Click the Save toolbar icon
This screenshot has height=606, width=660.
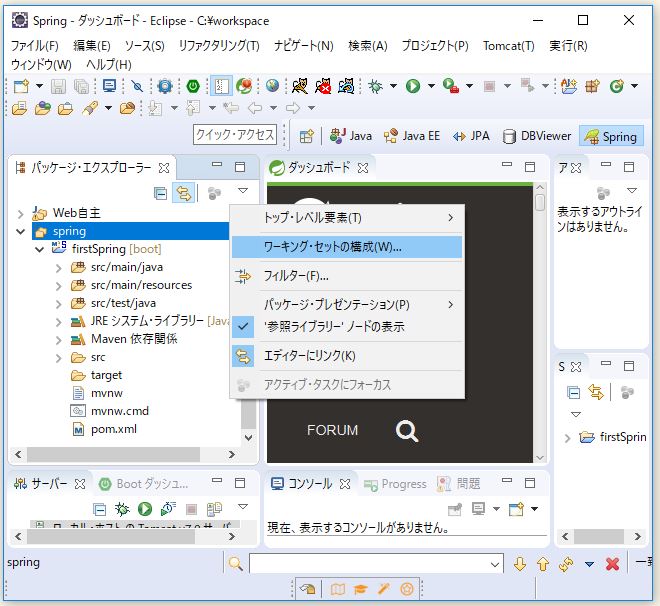(59, 86)
